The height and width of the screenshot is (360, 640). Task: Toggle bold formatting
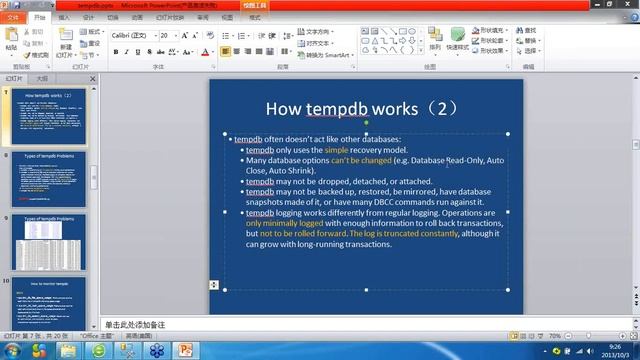point(116,52)
